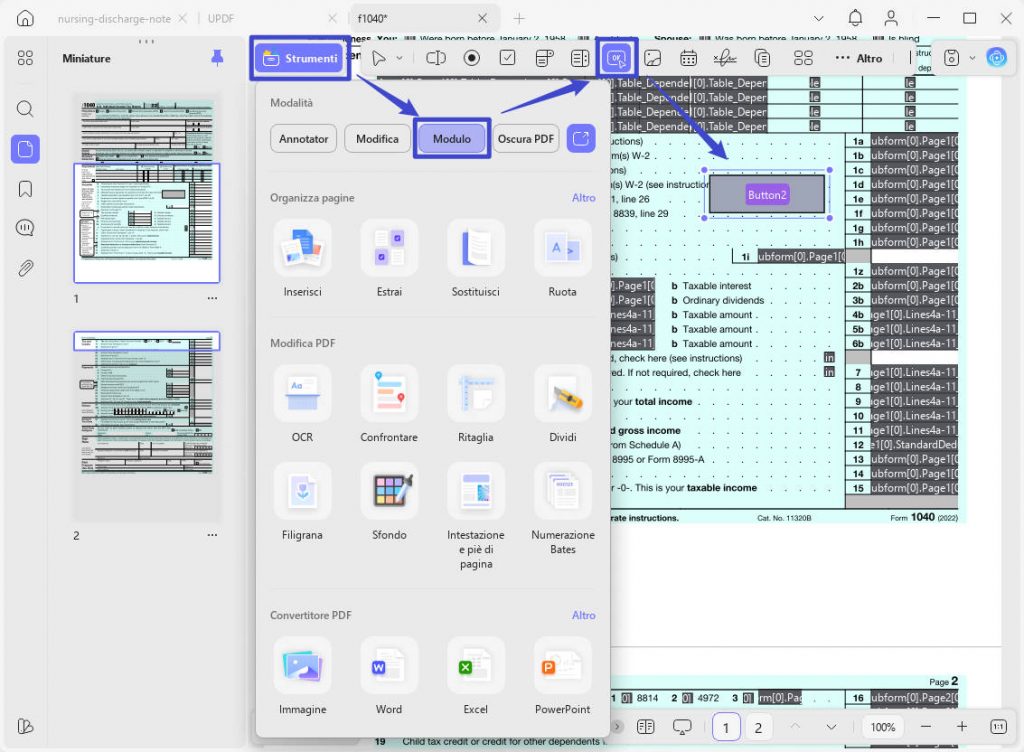Open Inserisci pages tool
Image resolution: width=1024 pixels, height=752 pixels.
(302, 259)
